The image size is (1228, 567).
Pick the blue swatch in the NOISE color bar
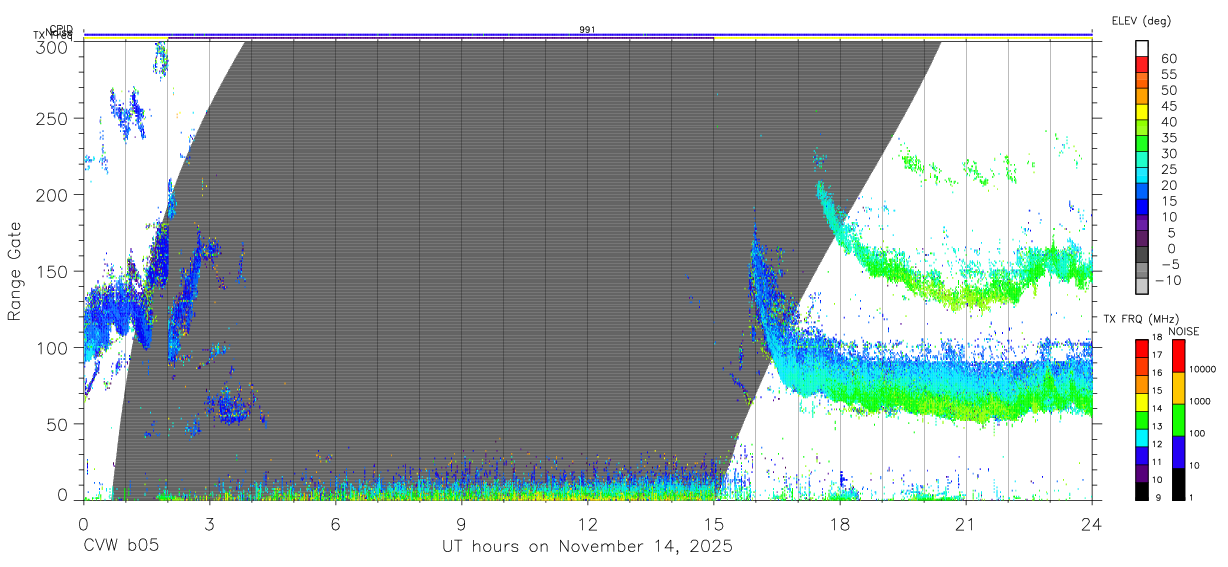tap(1177, 450)
